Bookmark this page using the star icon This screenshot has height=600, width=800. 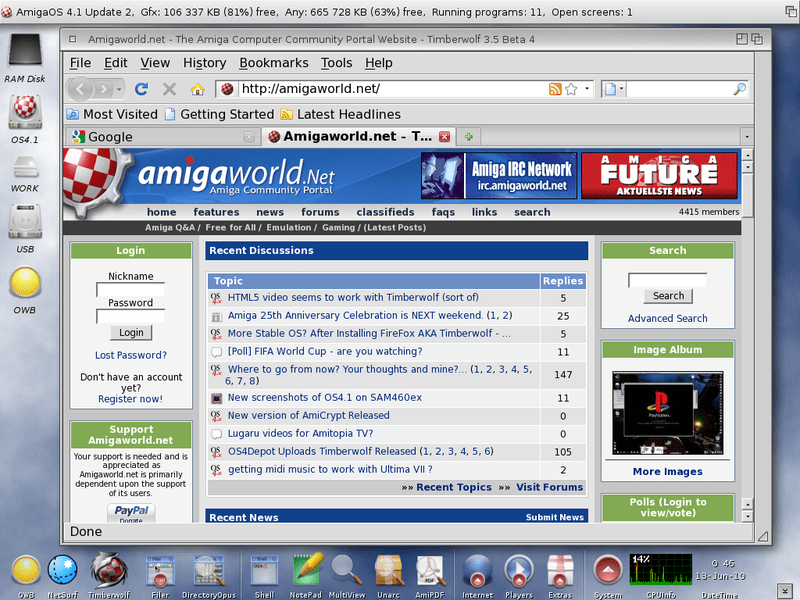571,89
